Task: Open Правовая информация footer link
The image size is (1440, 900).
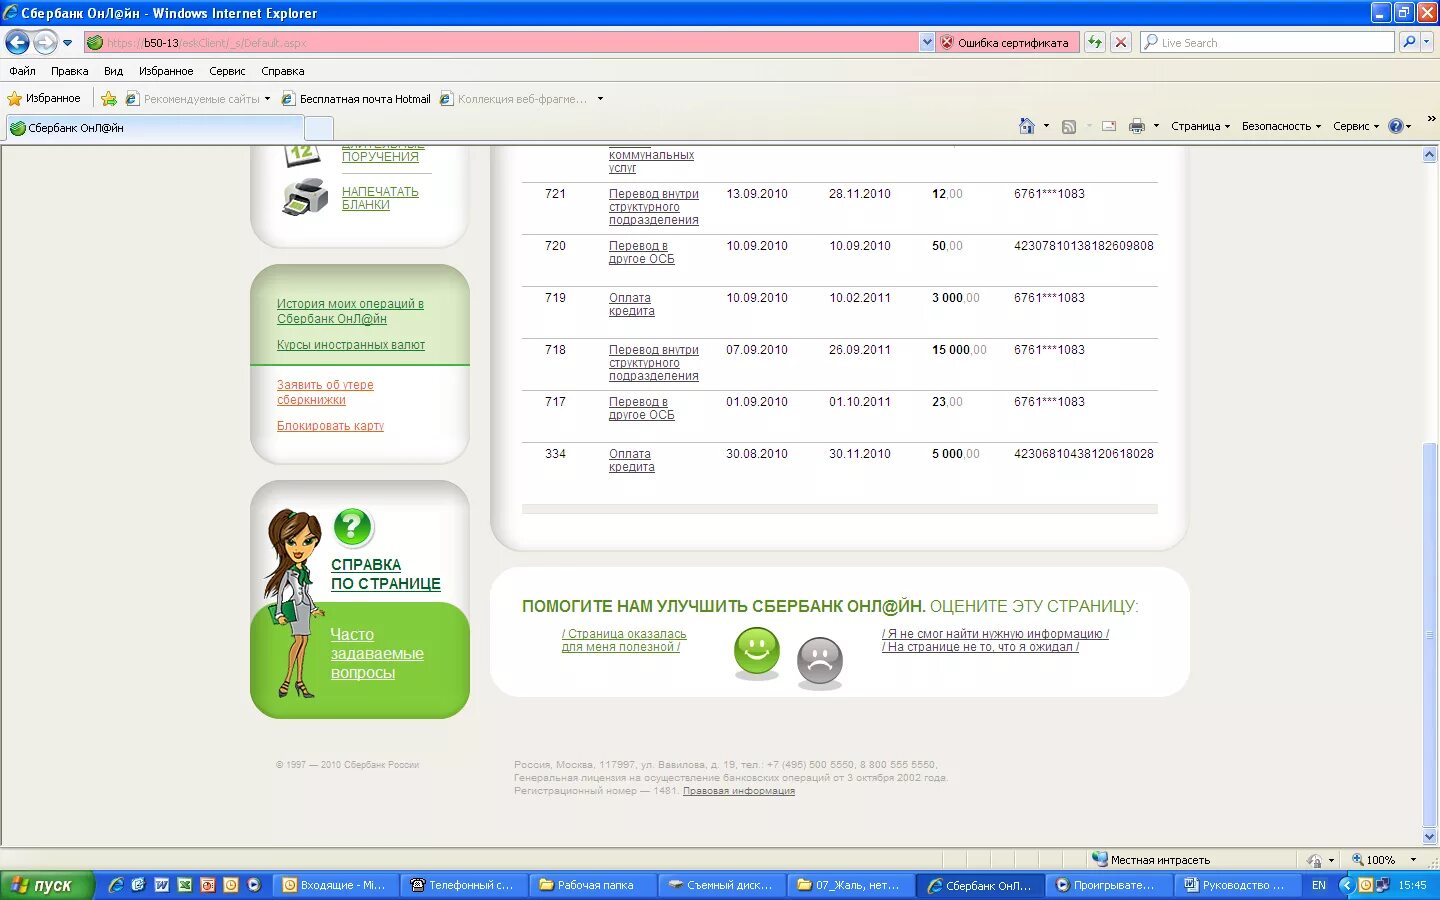Action: (x=739, y=791)
